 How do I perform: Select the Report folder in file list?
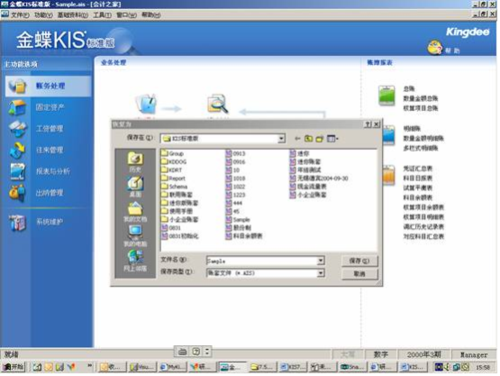pos(173,179)
